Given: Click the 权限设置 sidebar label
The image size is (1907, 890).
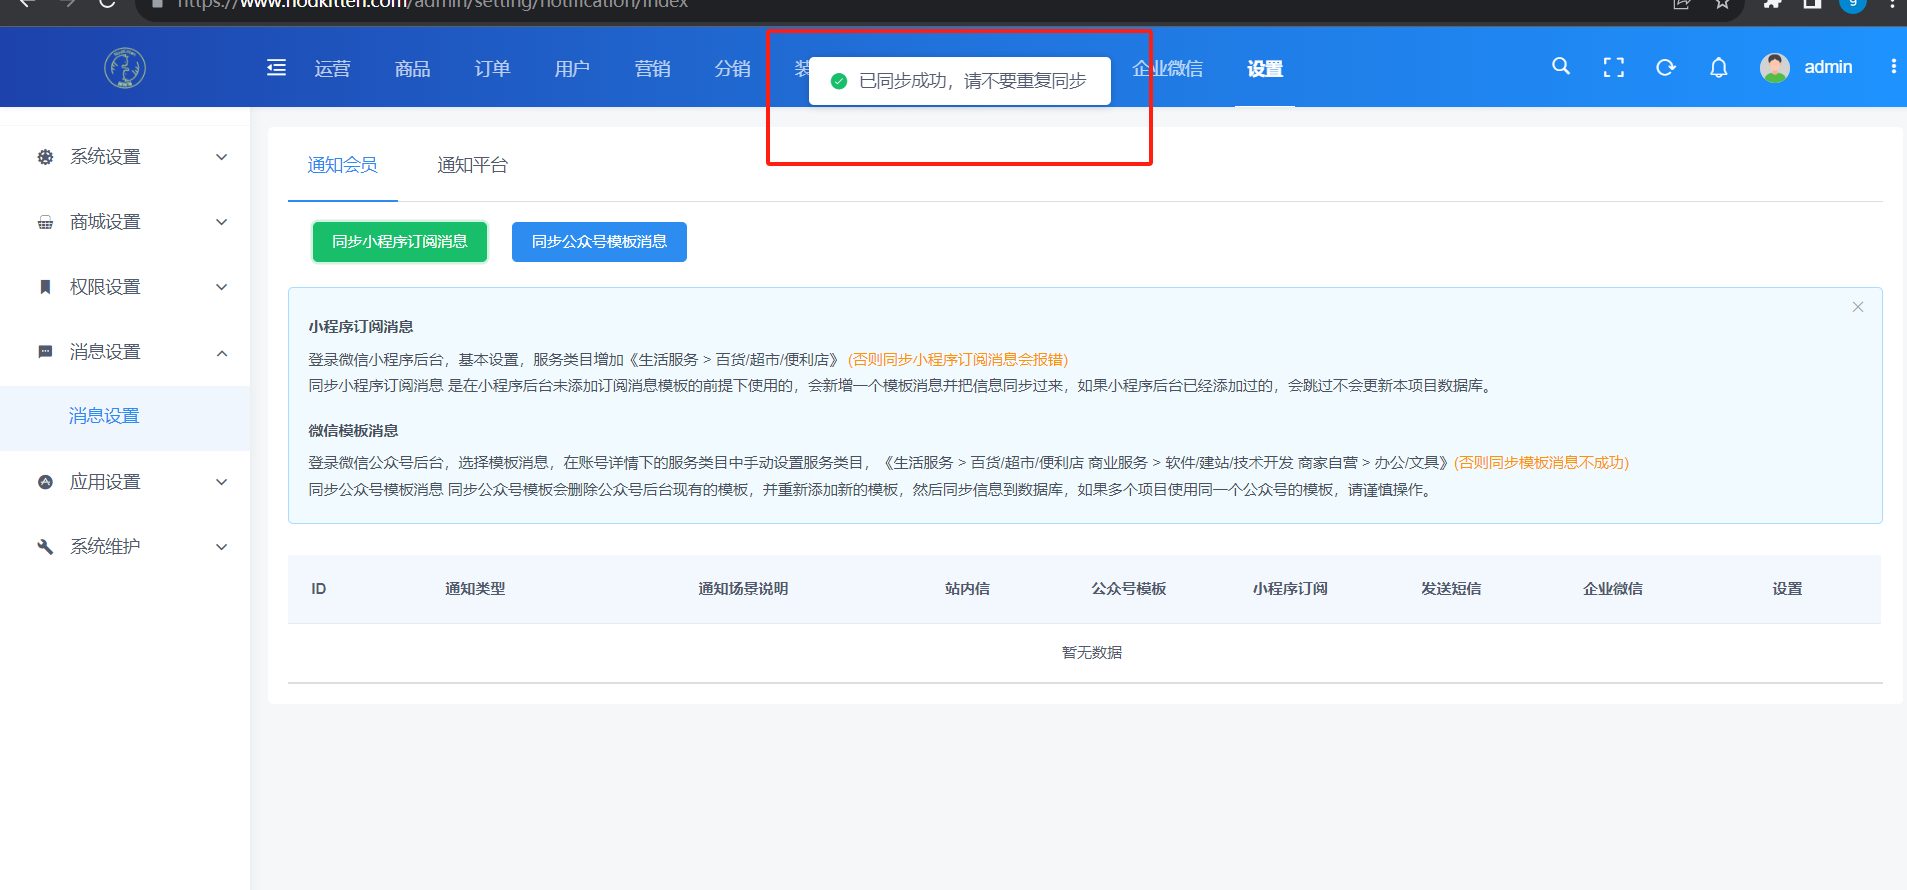Looking at the screenshot, I should 105,287.
